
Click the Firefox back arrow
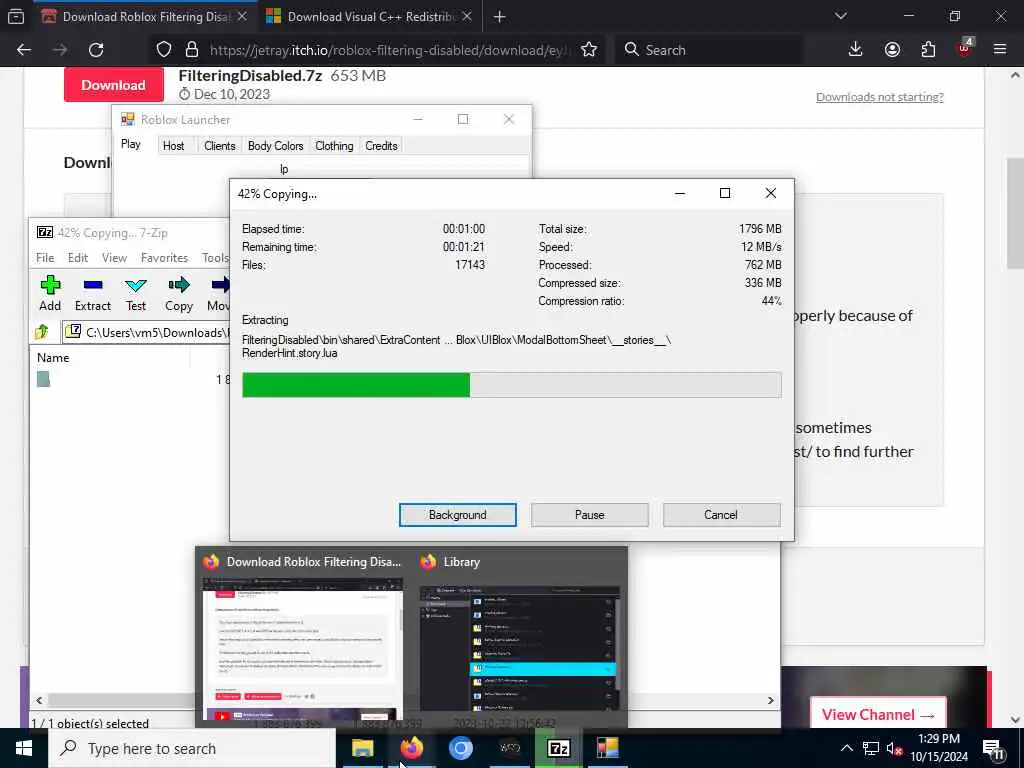pyautogui.click(x=24, y=50)
